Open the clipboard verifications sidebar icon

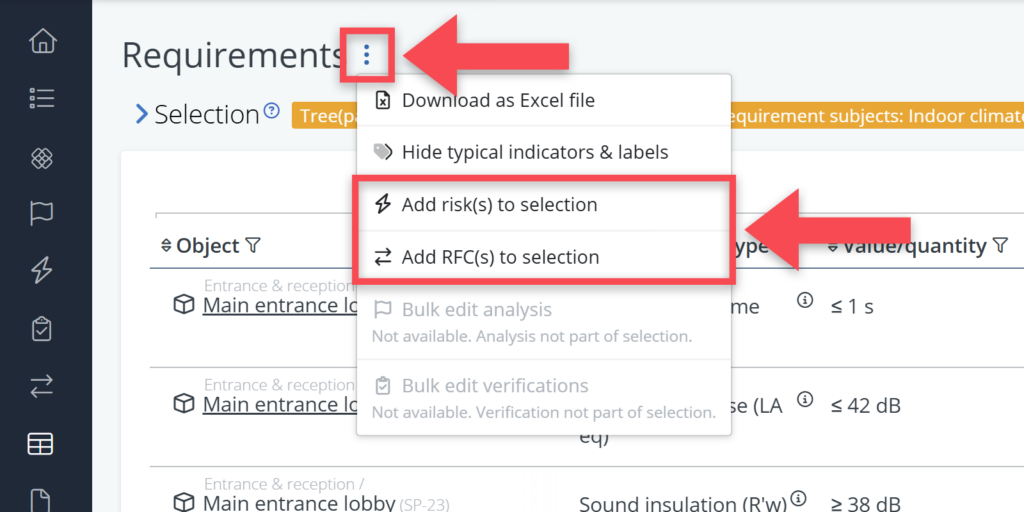point(42,328)
